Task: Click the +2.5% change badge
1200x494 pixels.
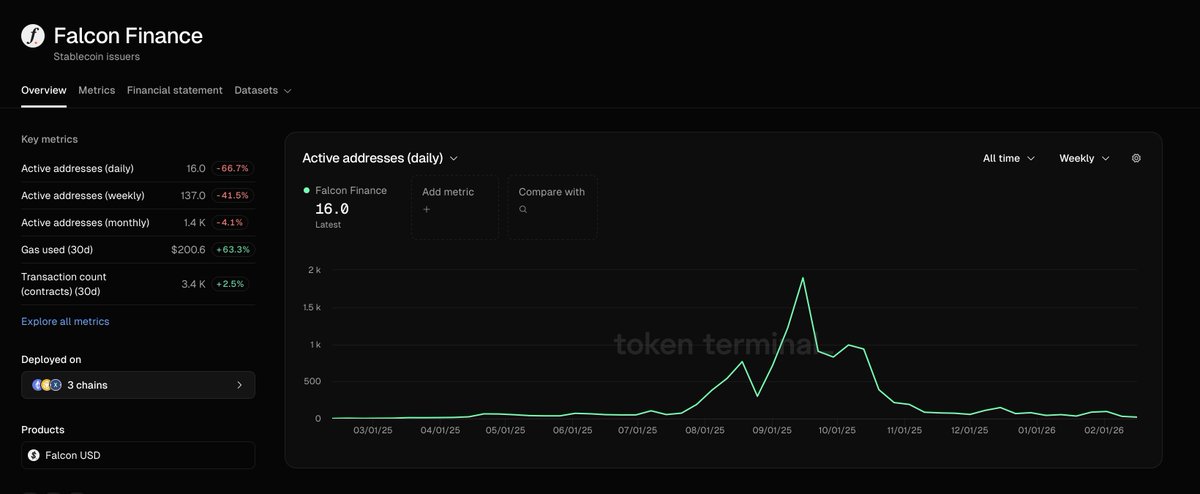Action: [x=232, y=284]
